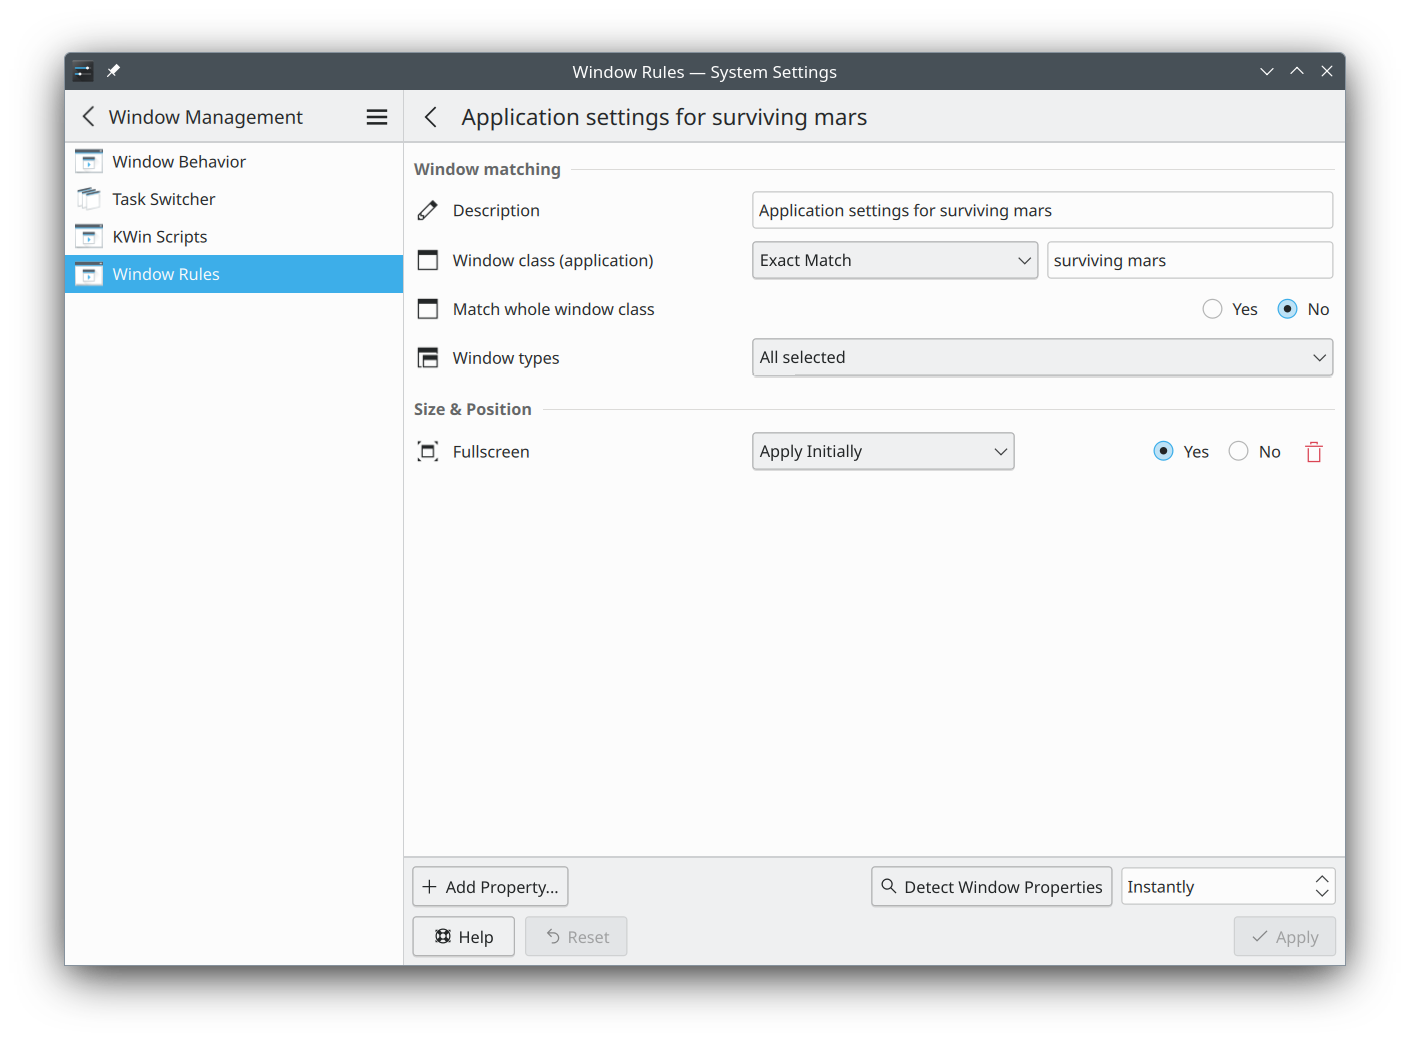
Task: Go back from Window Management sidebar
Action: (88, 117)
